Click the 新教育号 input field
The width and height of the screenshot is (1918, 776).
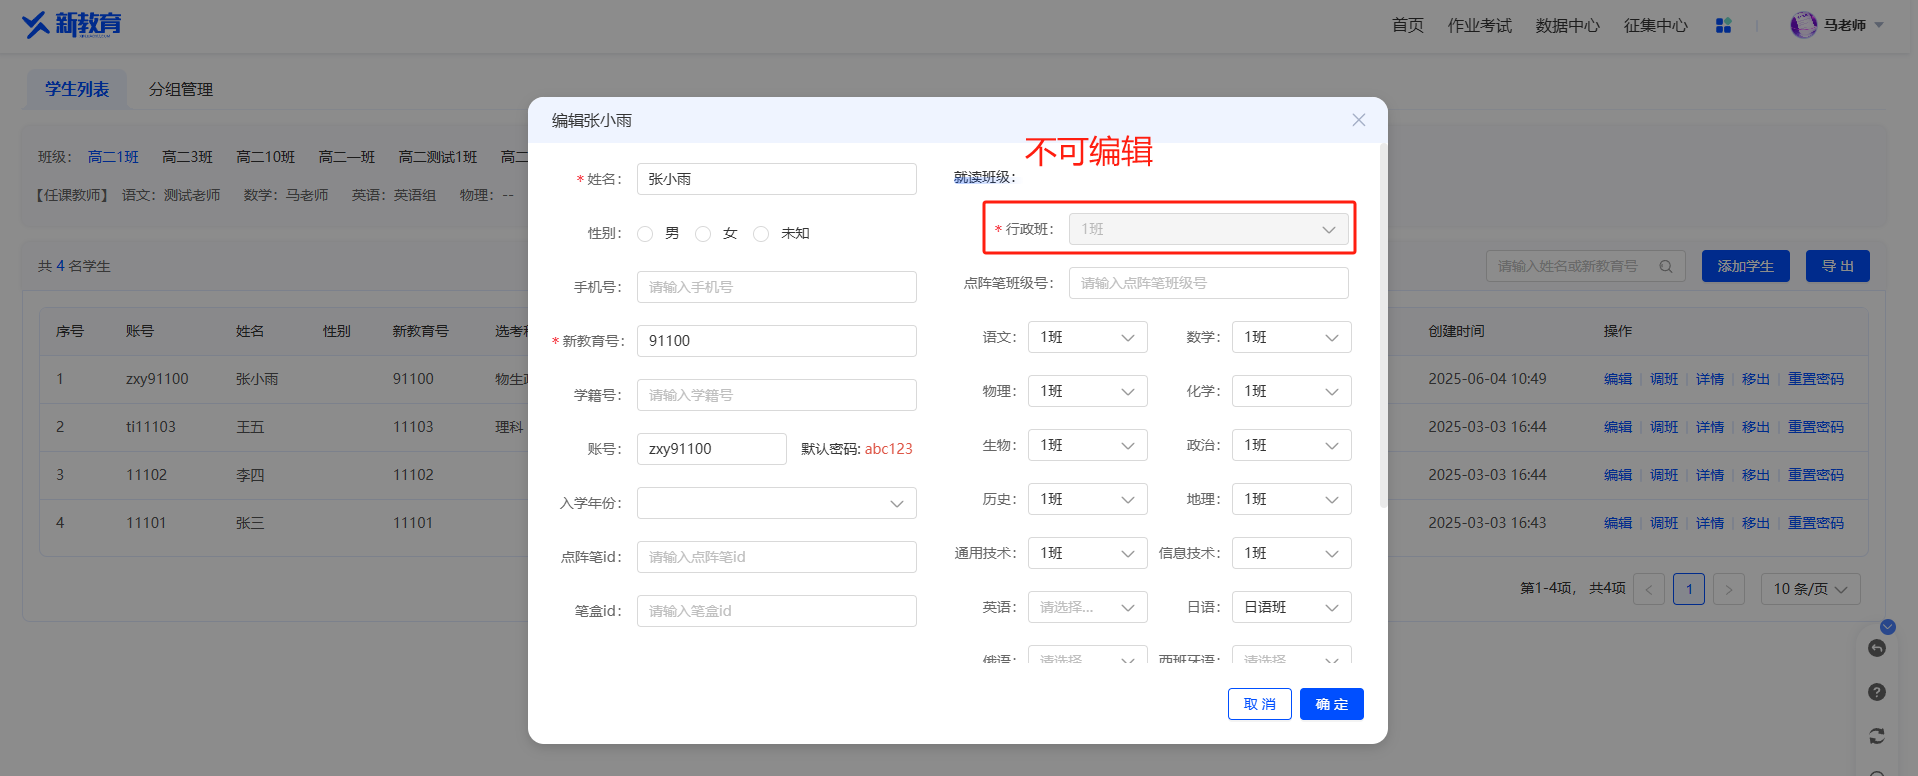coord(777,341)
